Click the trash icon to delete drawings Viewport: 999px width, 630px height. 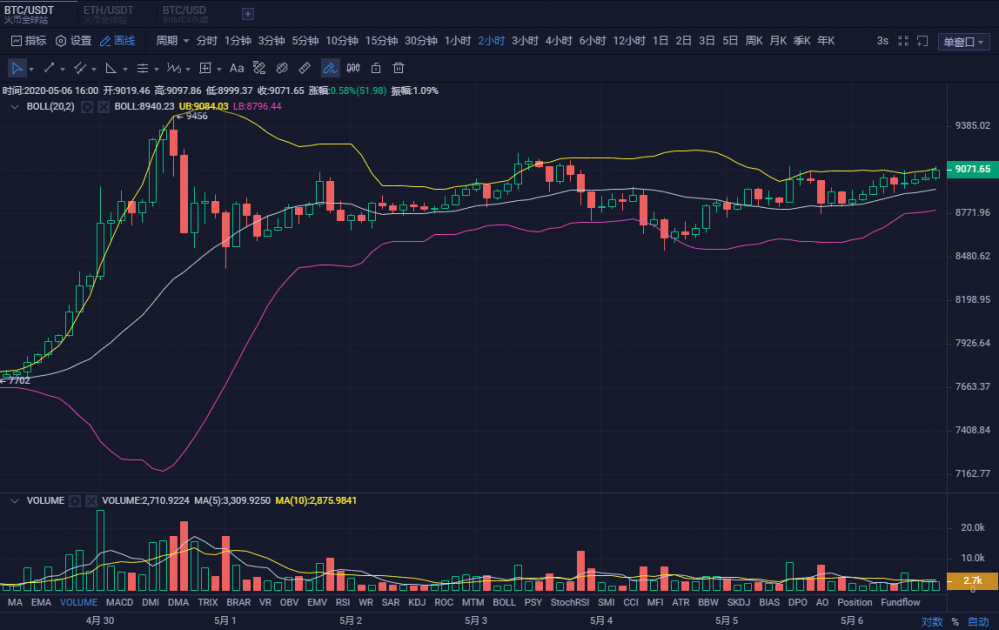398,68
